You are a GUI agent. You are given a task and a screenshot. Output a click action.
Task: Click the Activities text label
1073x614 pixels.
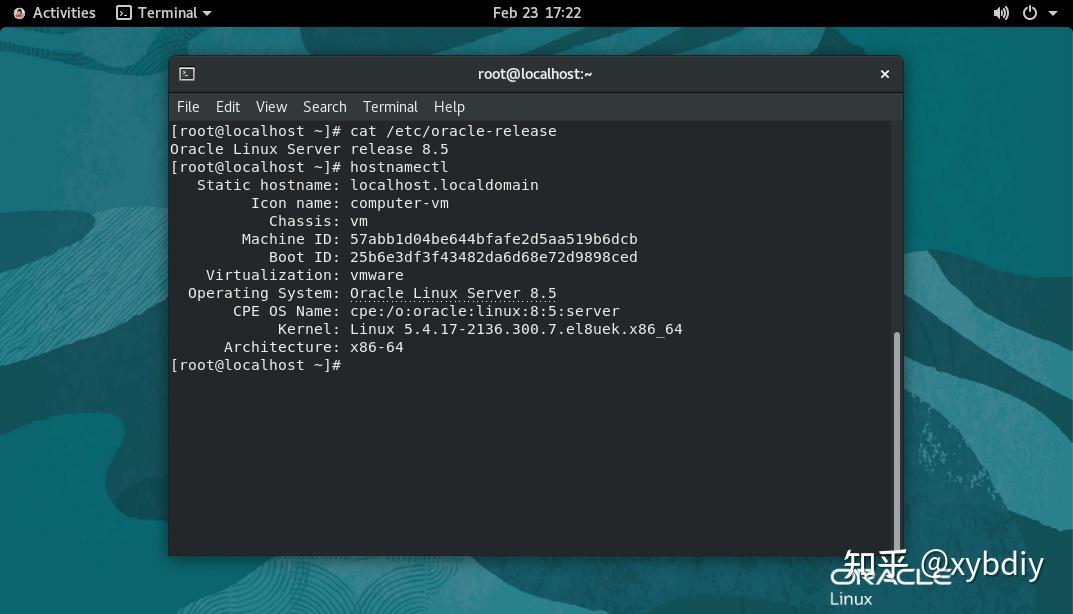[63, 12]
